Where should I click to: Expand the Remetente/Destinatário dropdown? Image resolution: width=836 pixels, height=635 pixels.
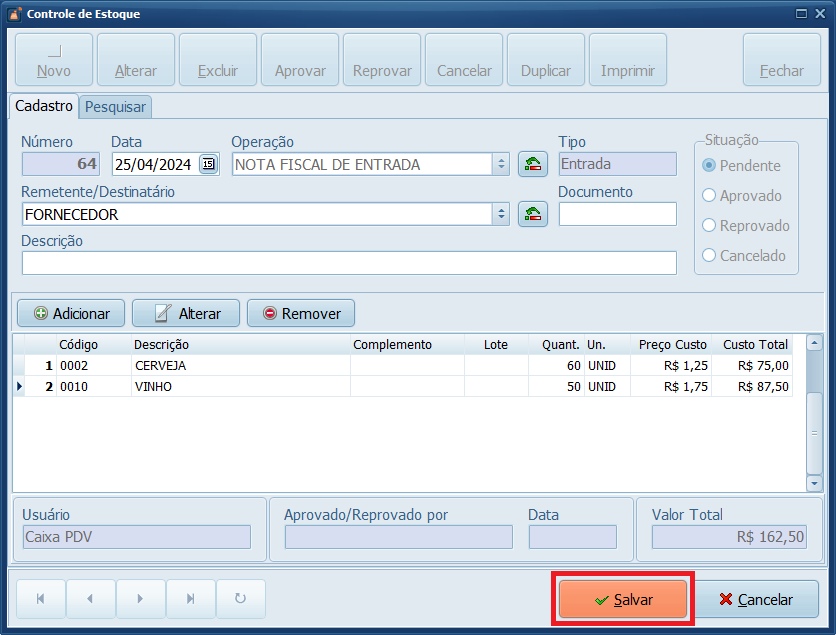500,213
